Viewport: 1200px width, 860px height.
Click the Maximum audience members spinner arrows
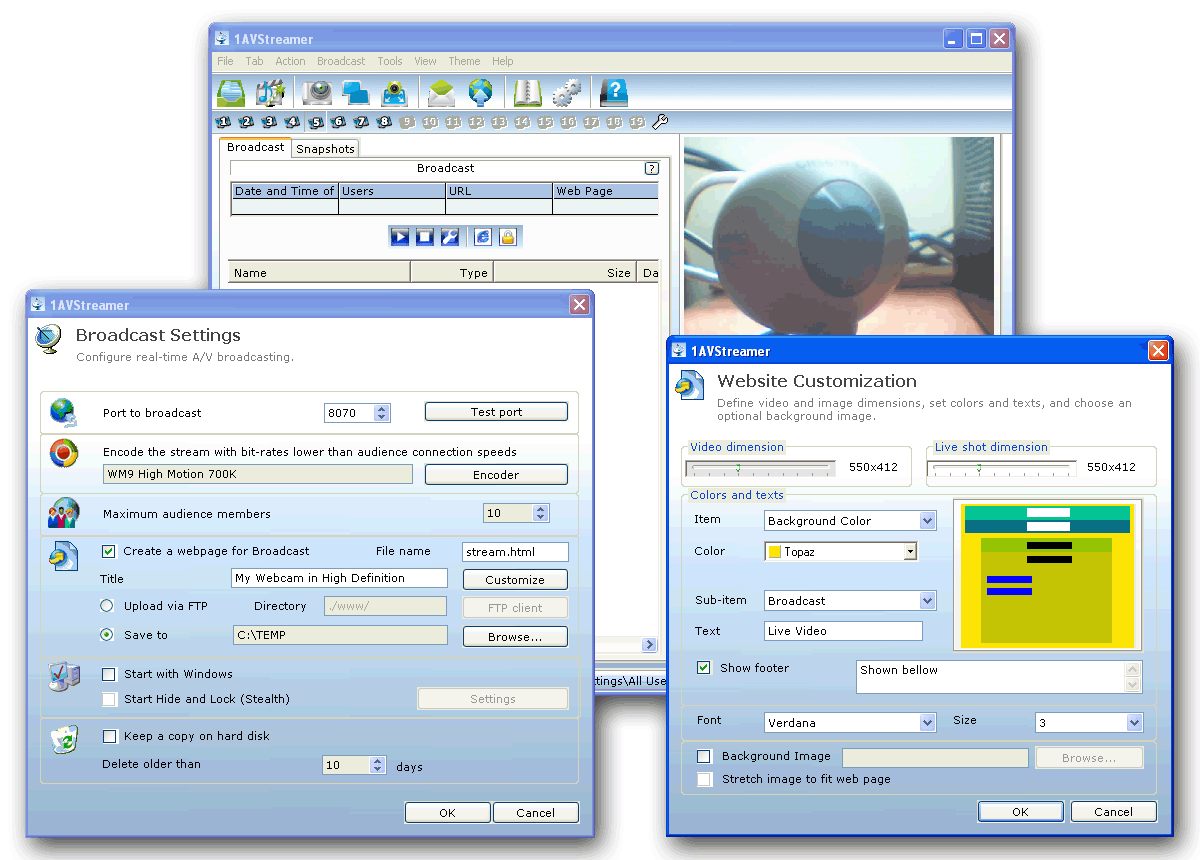click(x=541, y=513)
